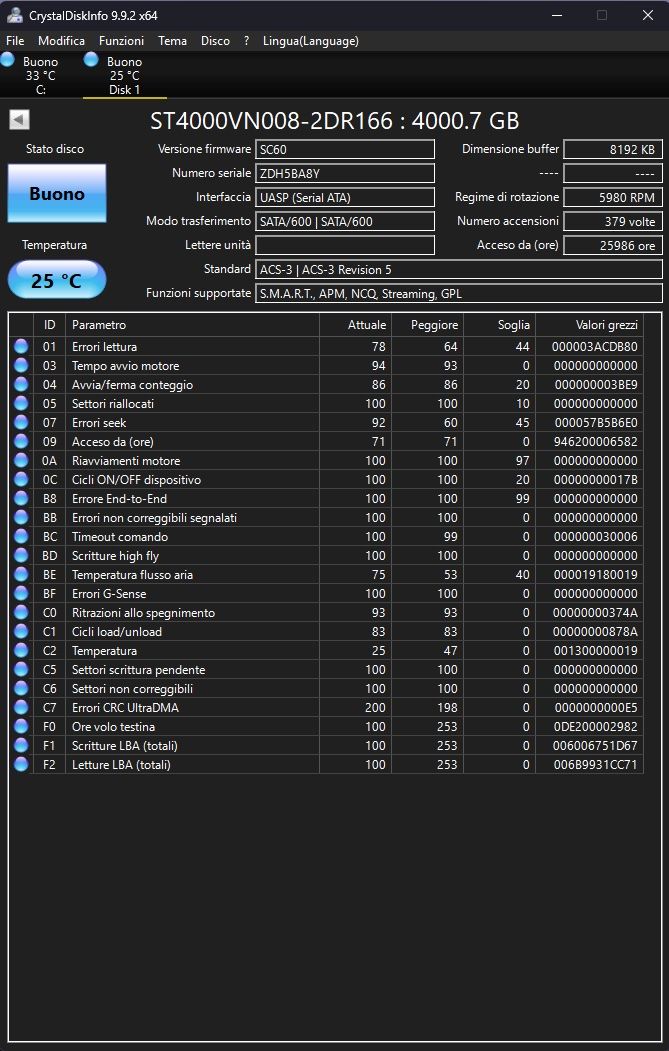Select the C2 Temperatura parameter row
The height and width of the screenshot is (1051, 669).
(326, 651)
